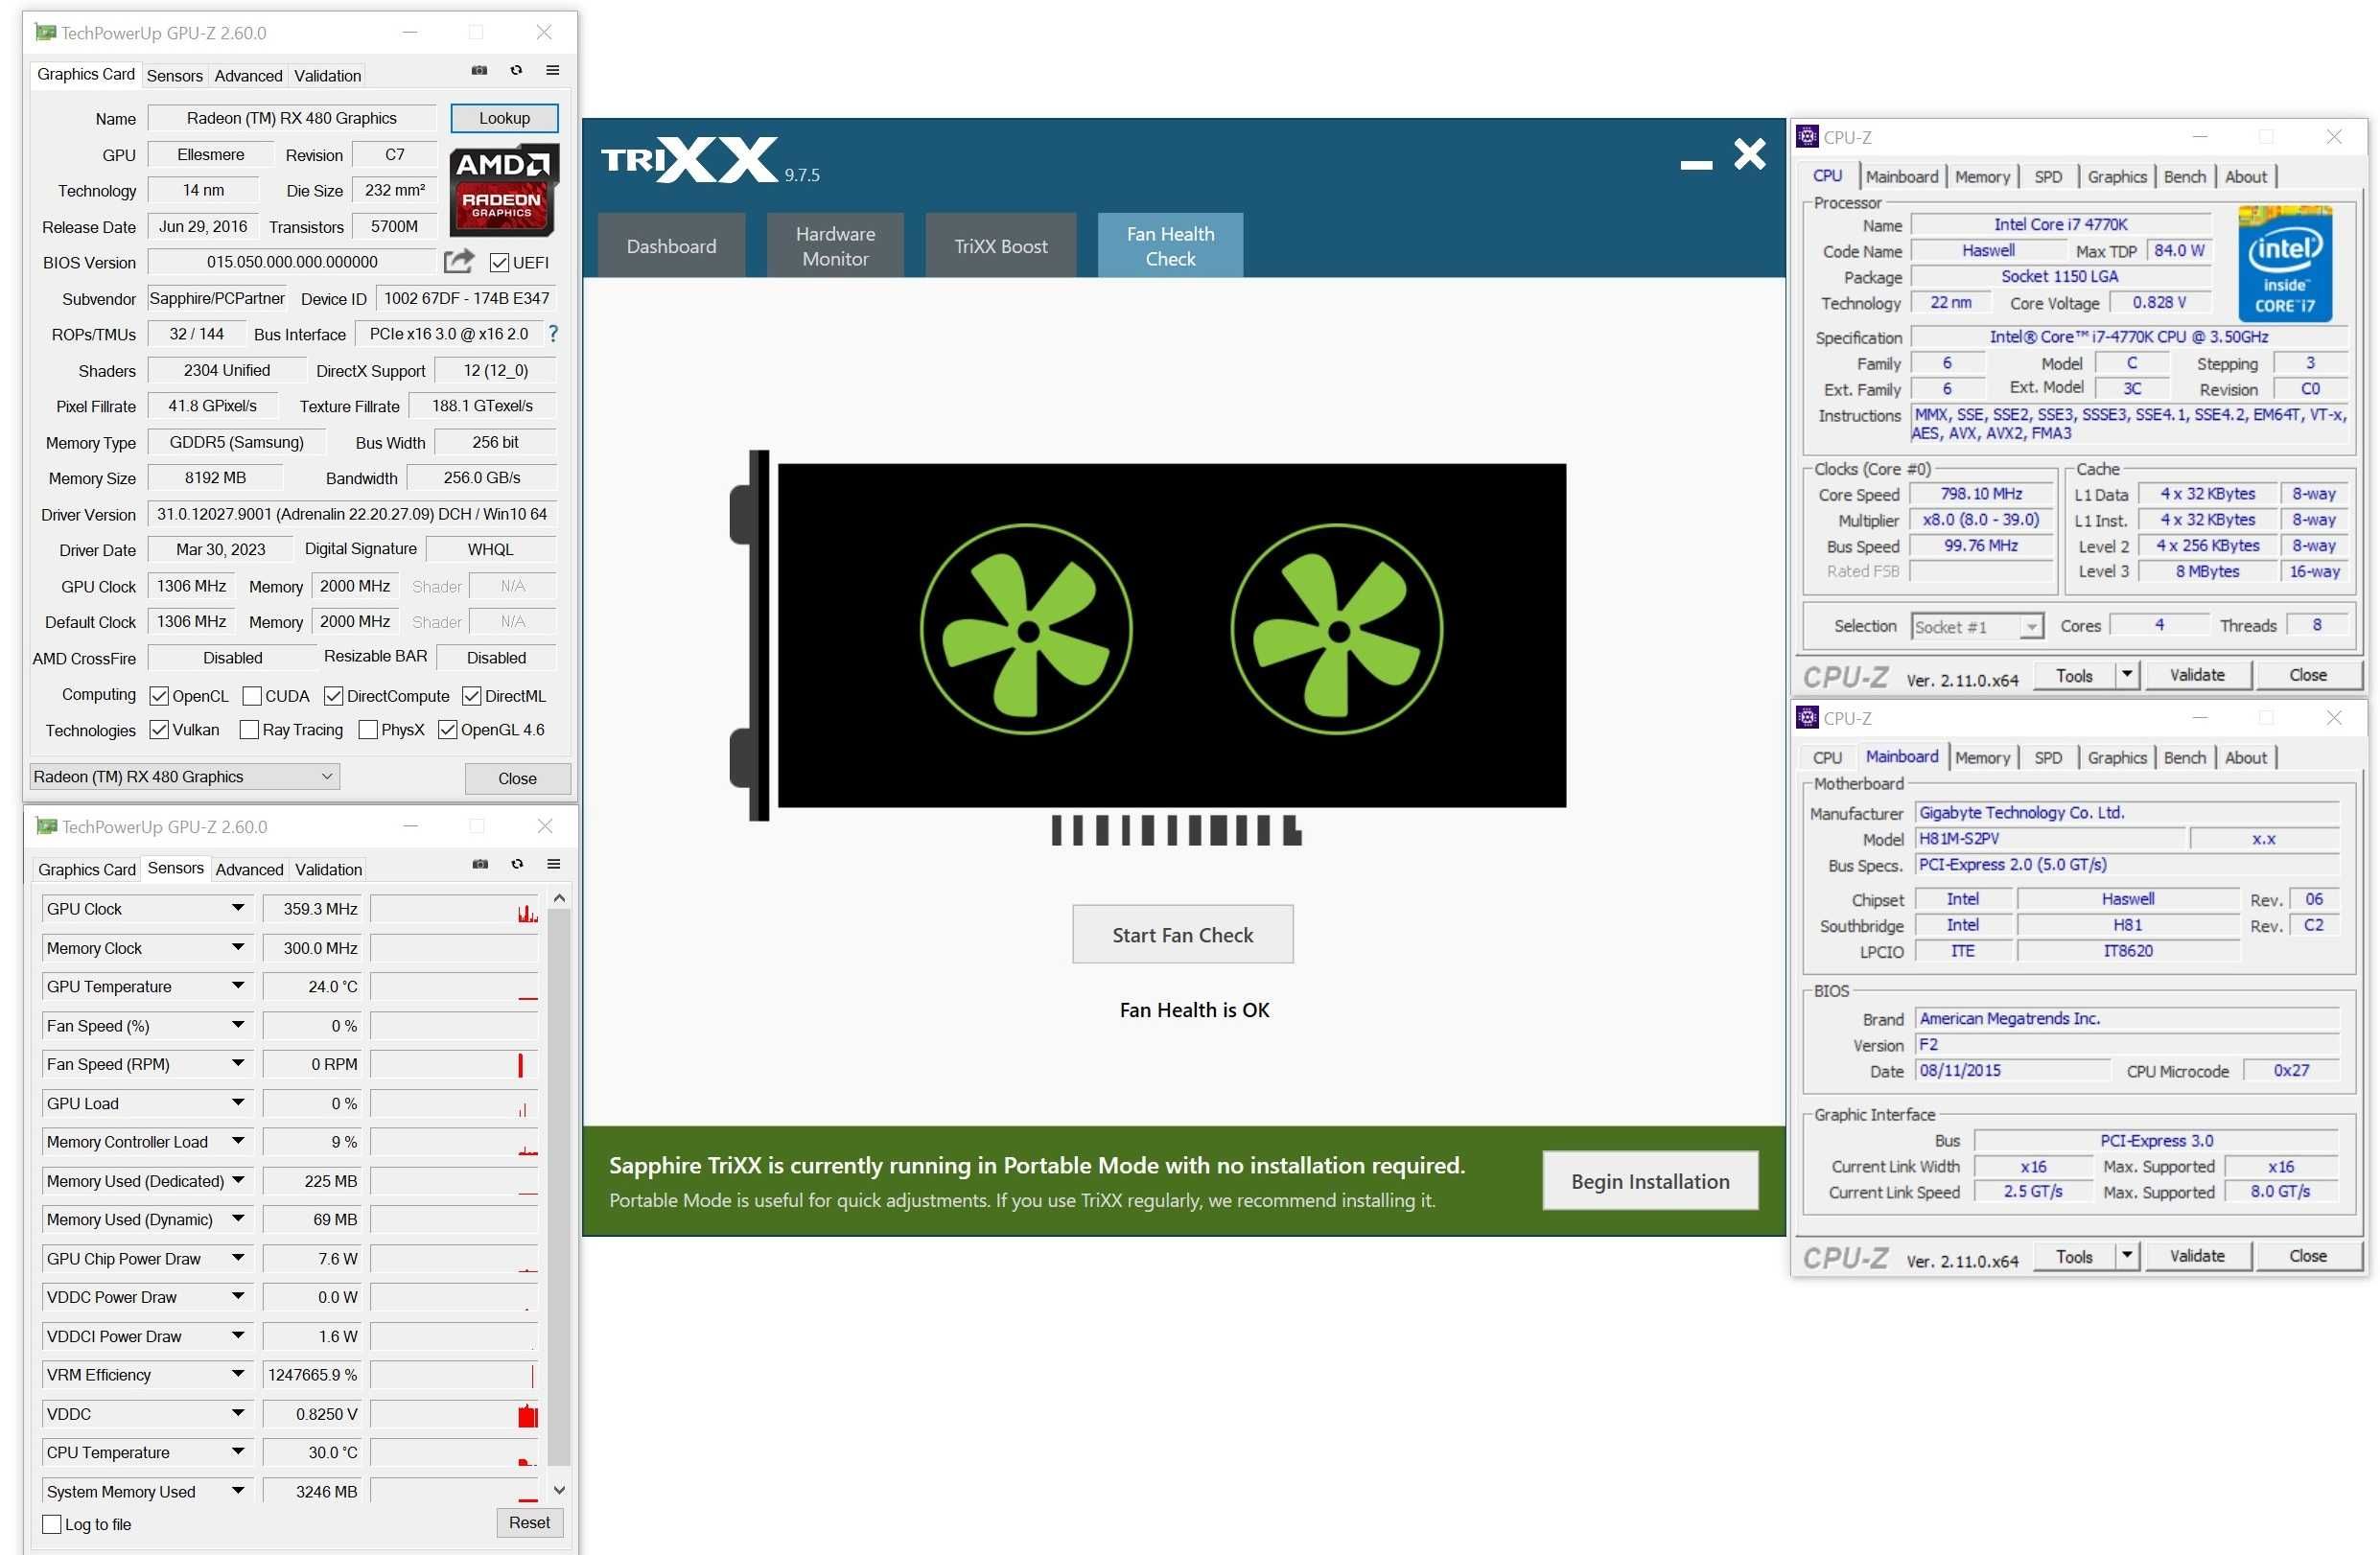
Task: Click Bus Interface question mark icon
Action: [x=553, y=334]
